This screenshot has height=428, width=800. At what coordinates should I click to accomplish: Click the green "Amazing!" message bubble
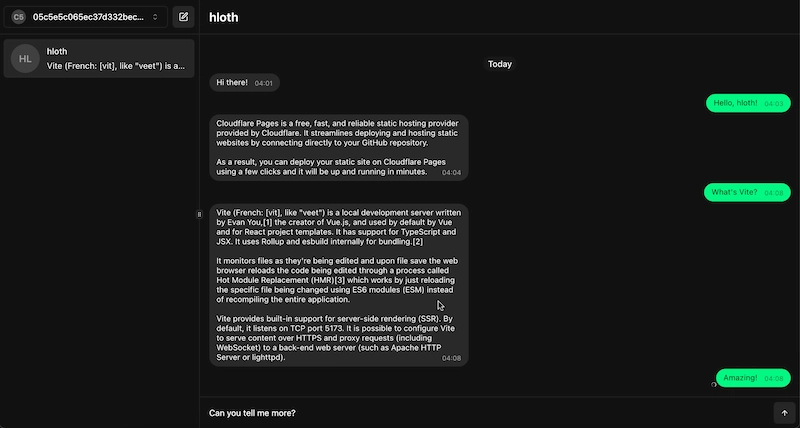click(753, 378)
